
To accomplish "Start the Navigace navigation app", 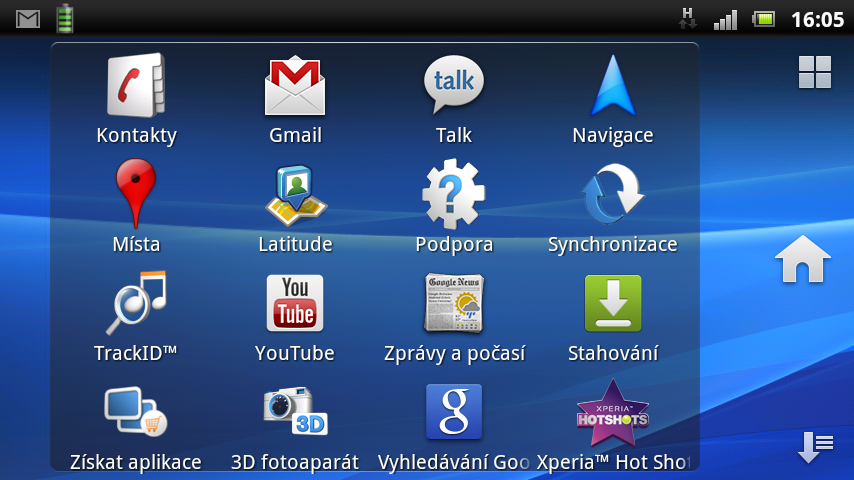I will [613, 99].
